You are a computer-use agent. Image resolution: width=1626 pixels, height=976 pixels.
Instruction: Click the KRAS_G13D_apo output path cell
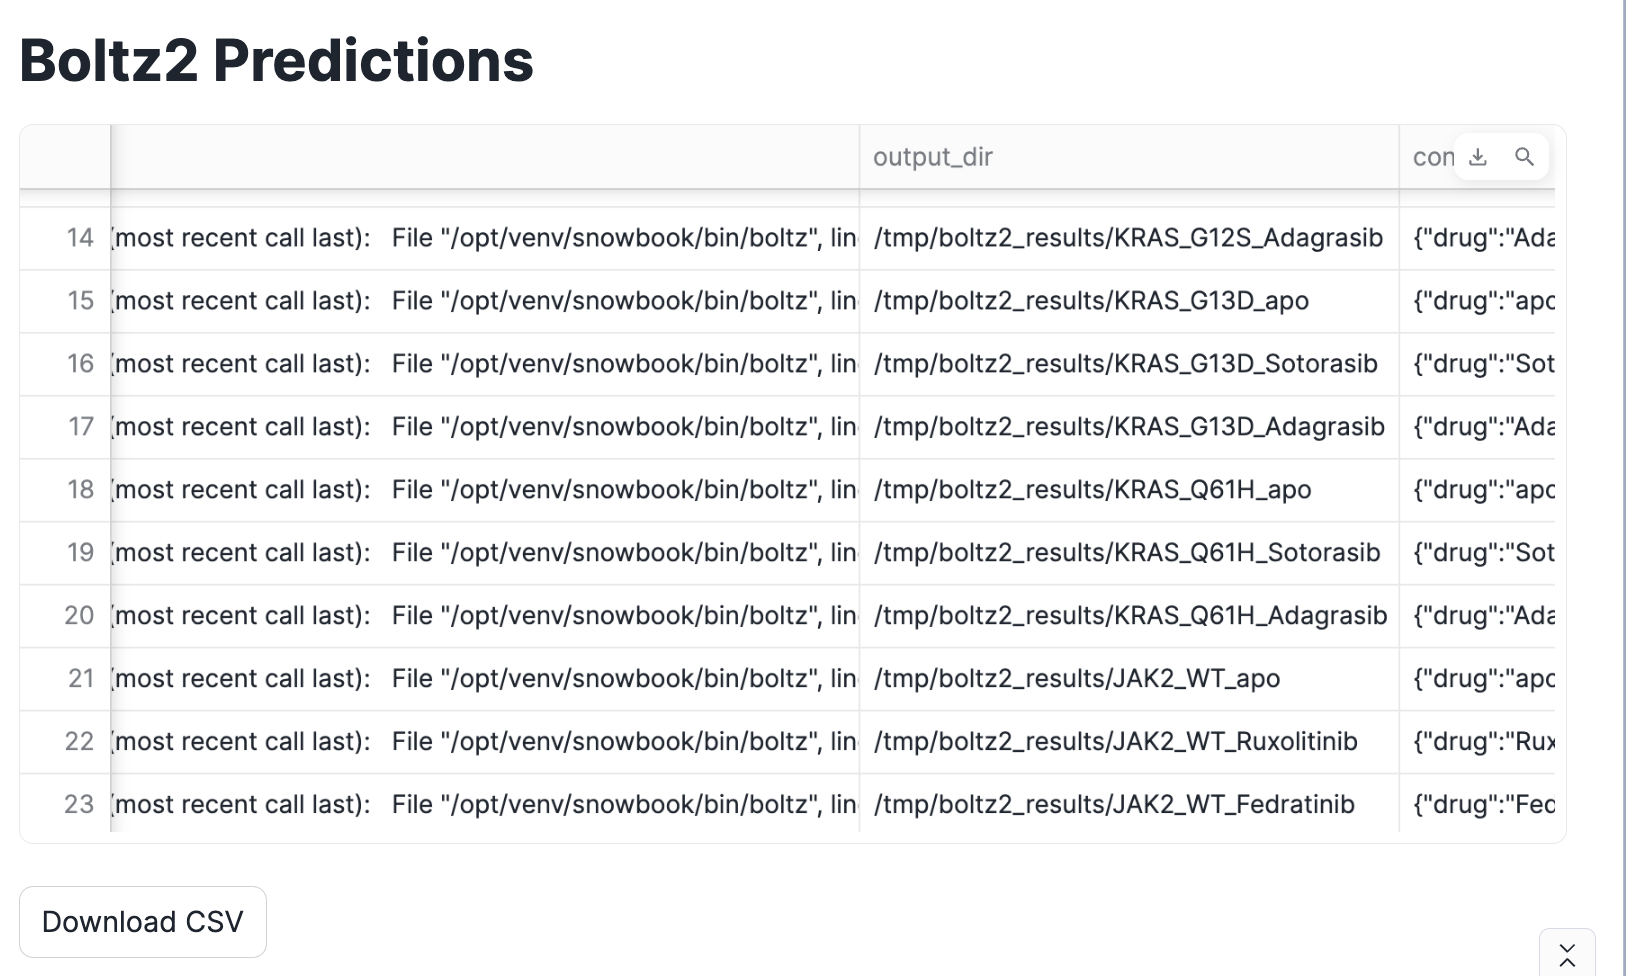tap(1091, 301)
